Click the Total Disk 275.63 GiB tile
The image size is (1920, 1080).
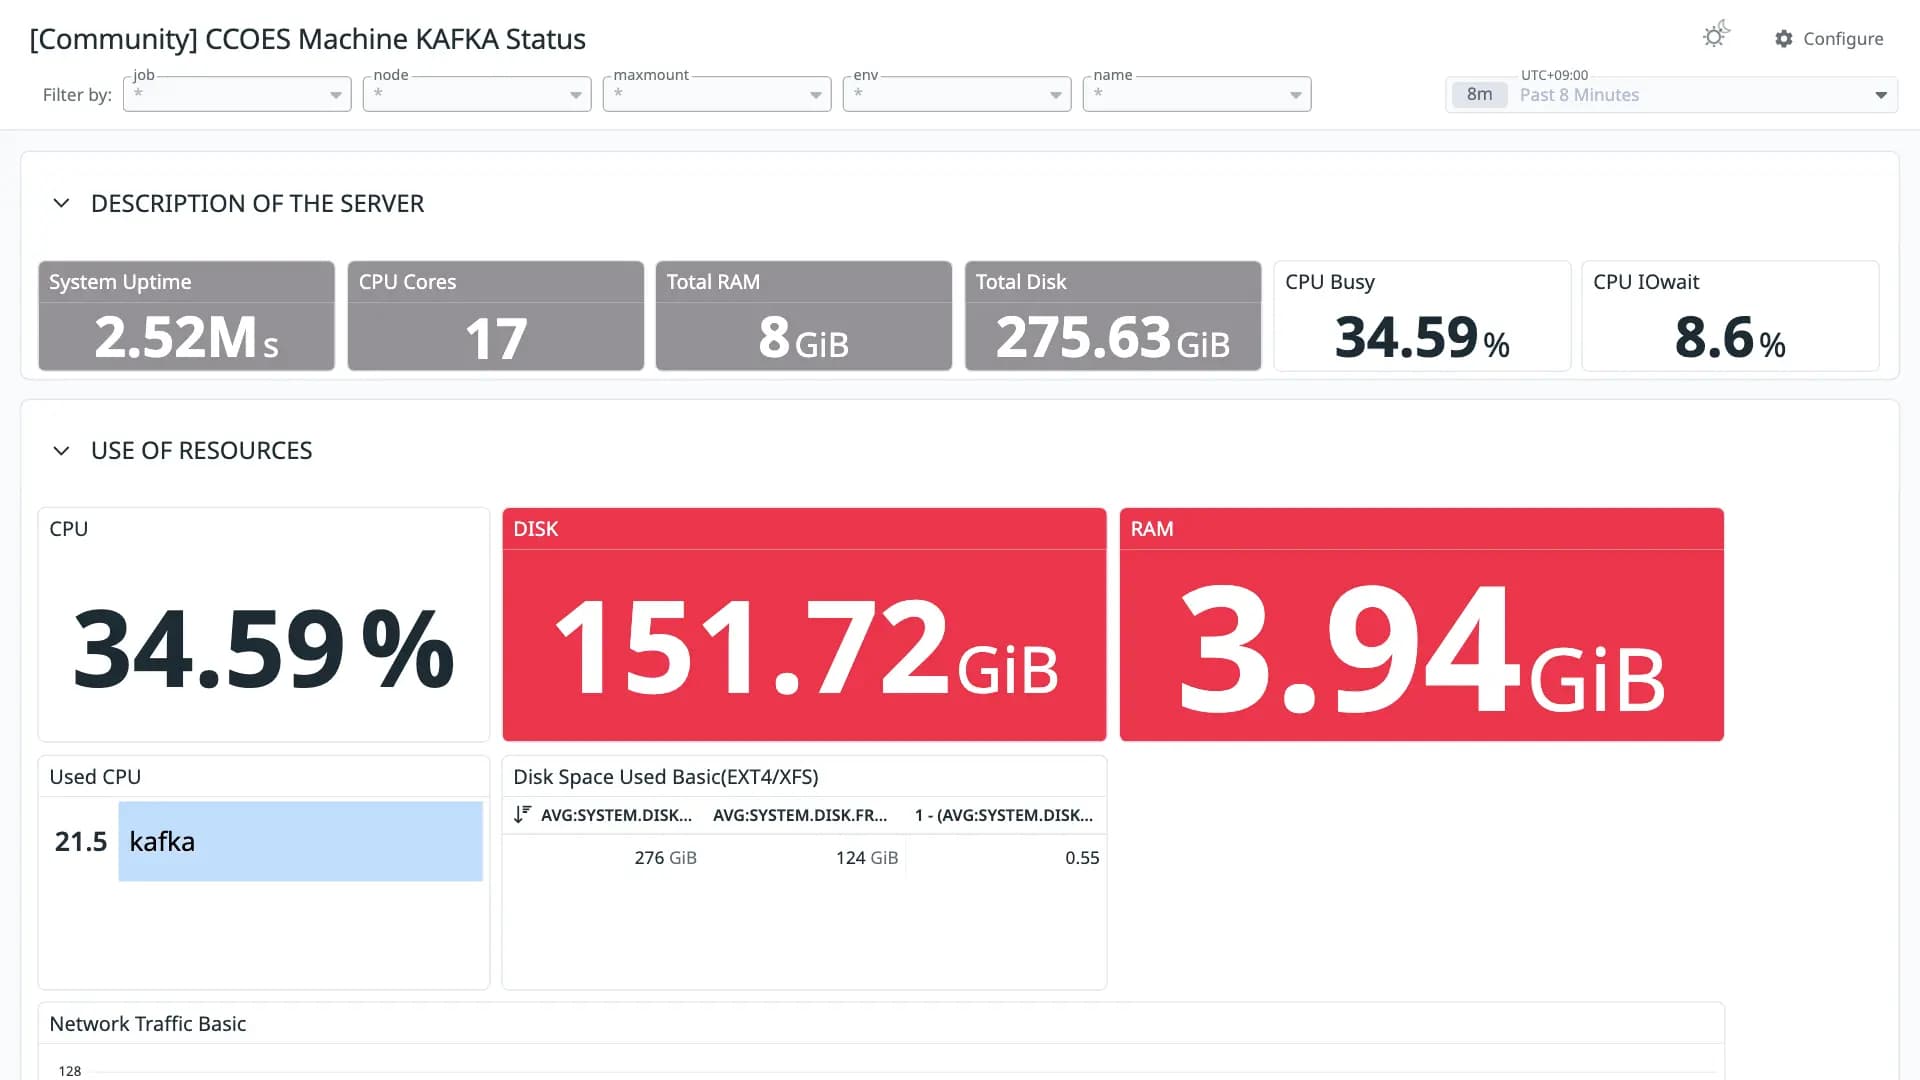(1113, 316)
